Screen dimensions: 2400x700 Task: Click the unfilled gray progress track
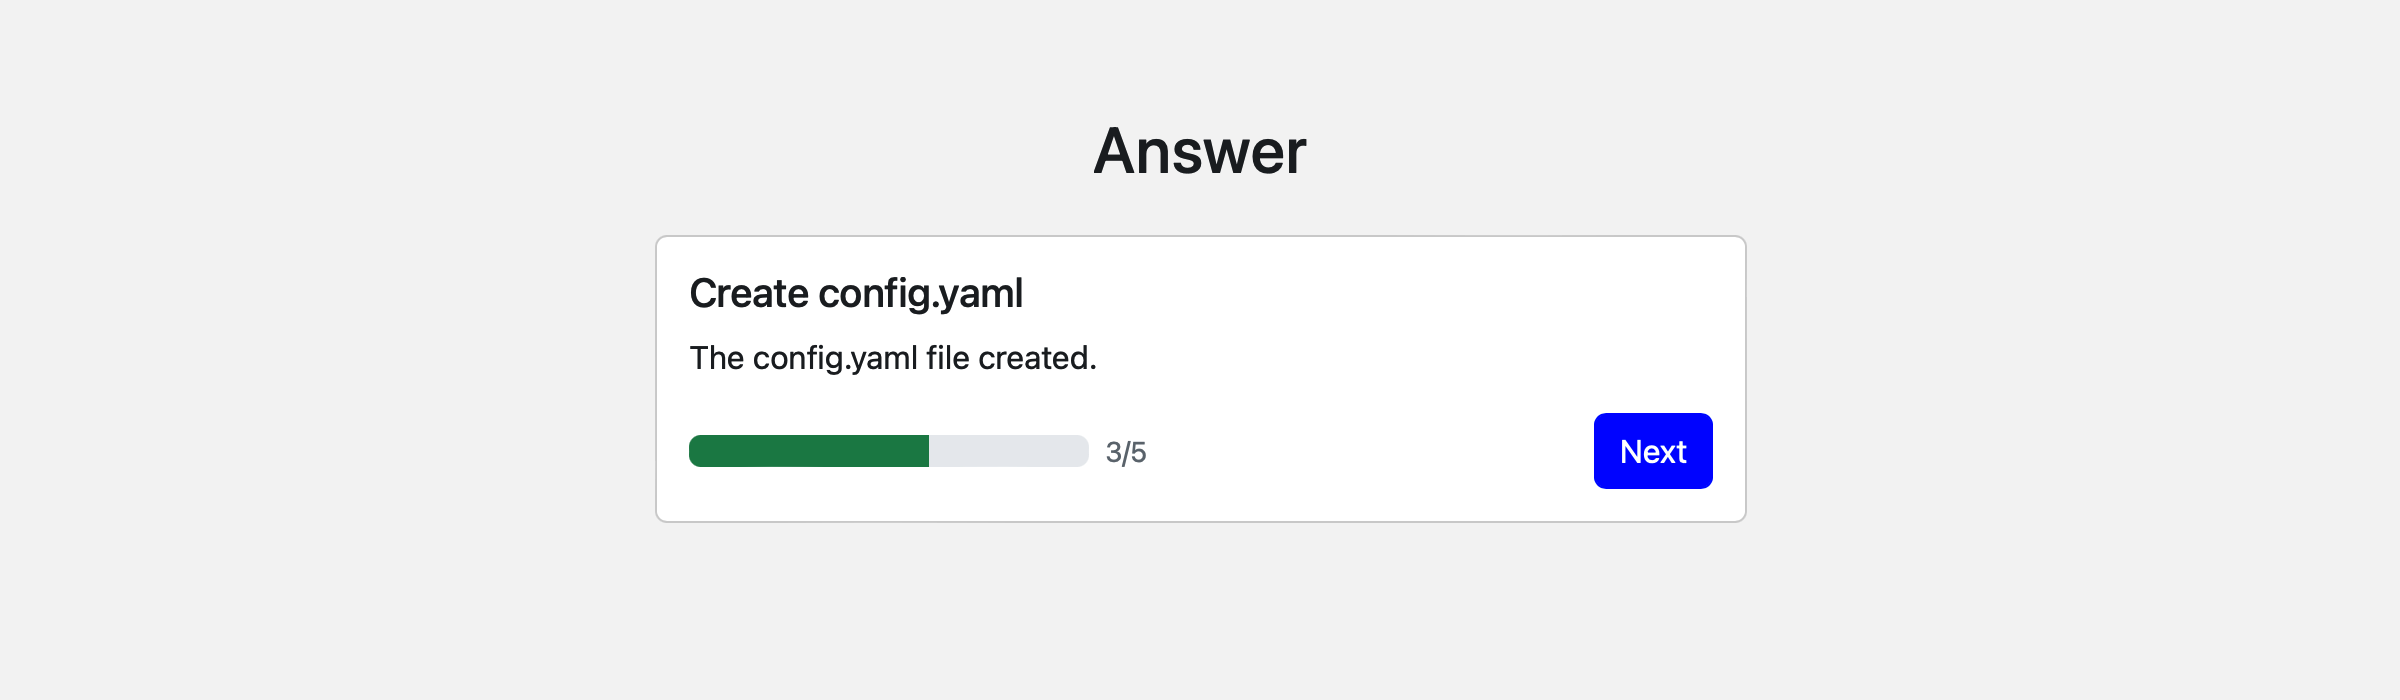click(1010, 451)
